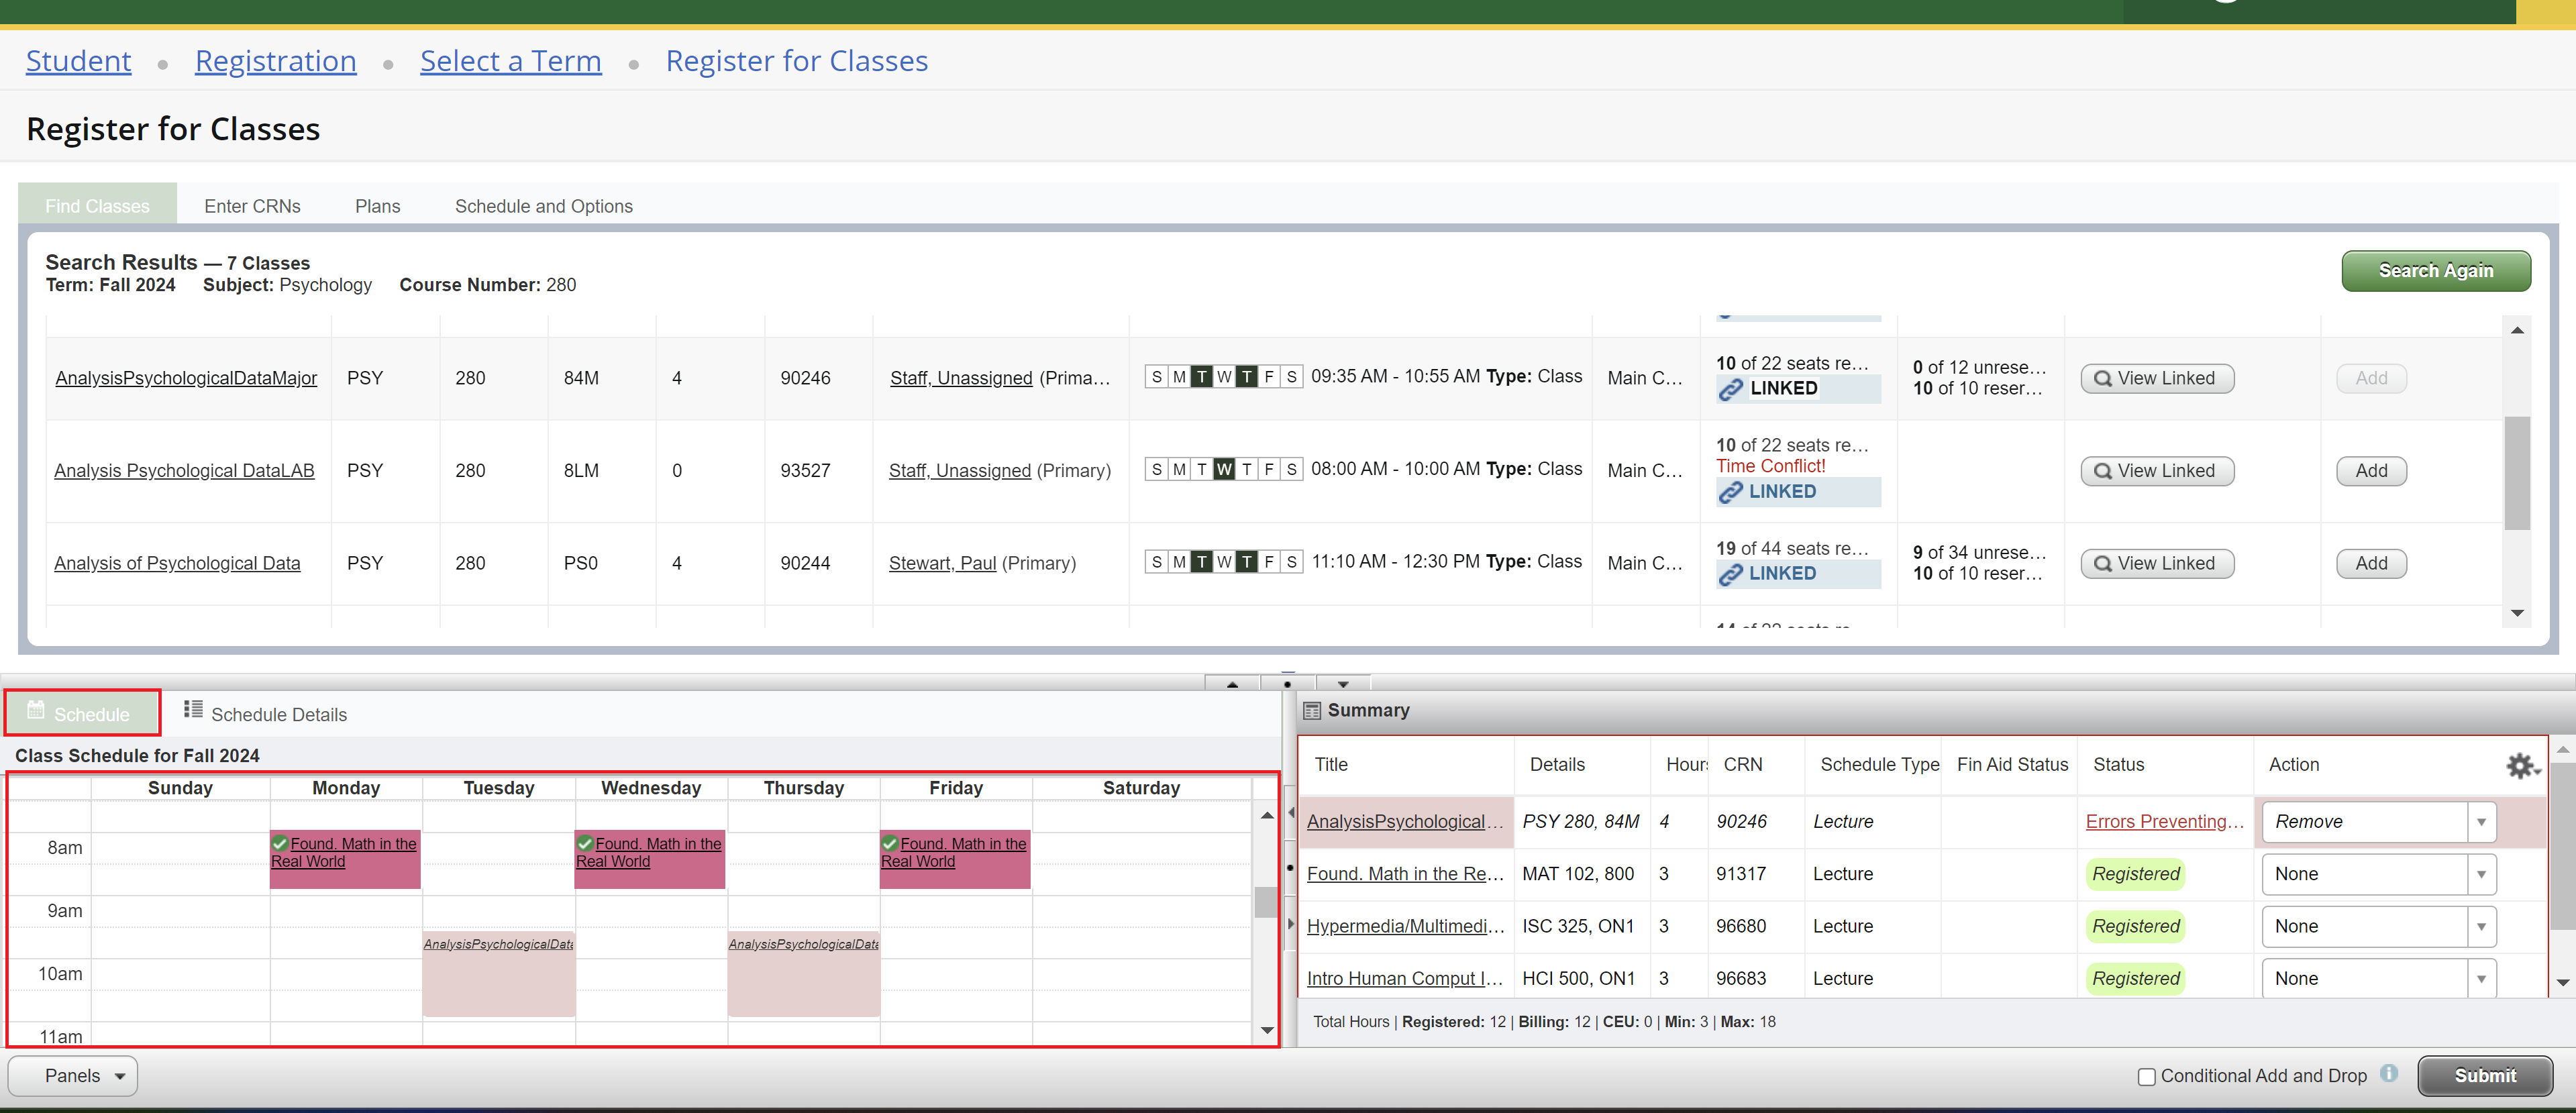Viewport: 2576px width, 1113px height.
Task: Click the green checkmark on Monday's Found. Math block
Action: click(280, 843)
